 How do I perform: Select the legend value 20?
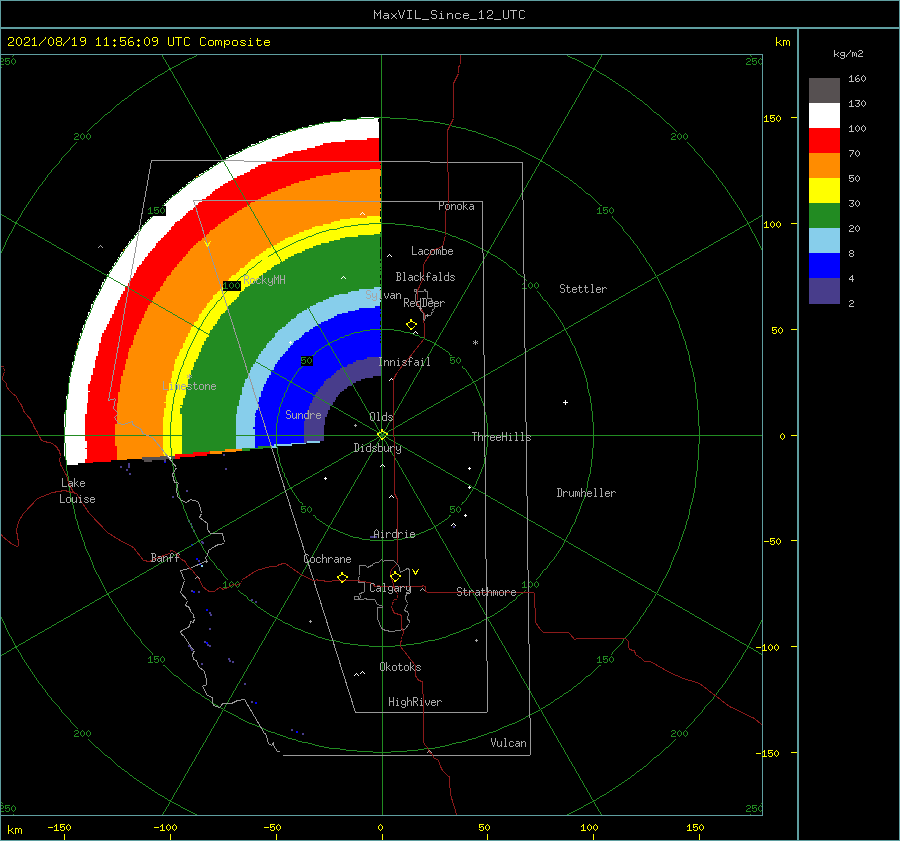(854, 228)
